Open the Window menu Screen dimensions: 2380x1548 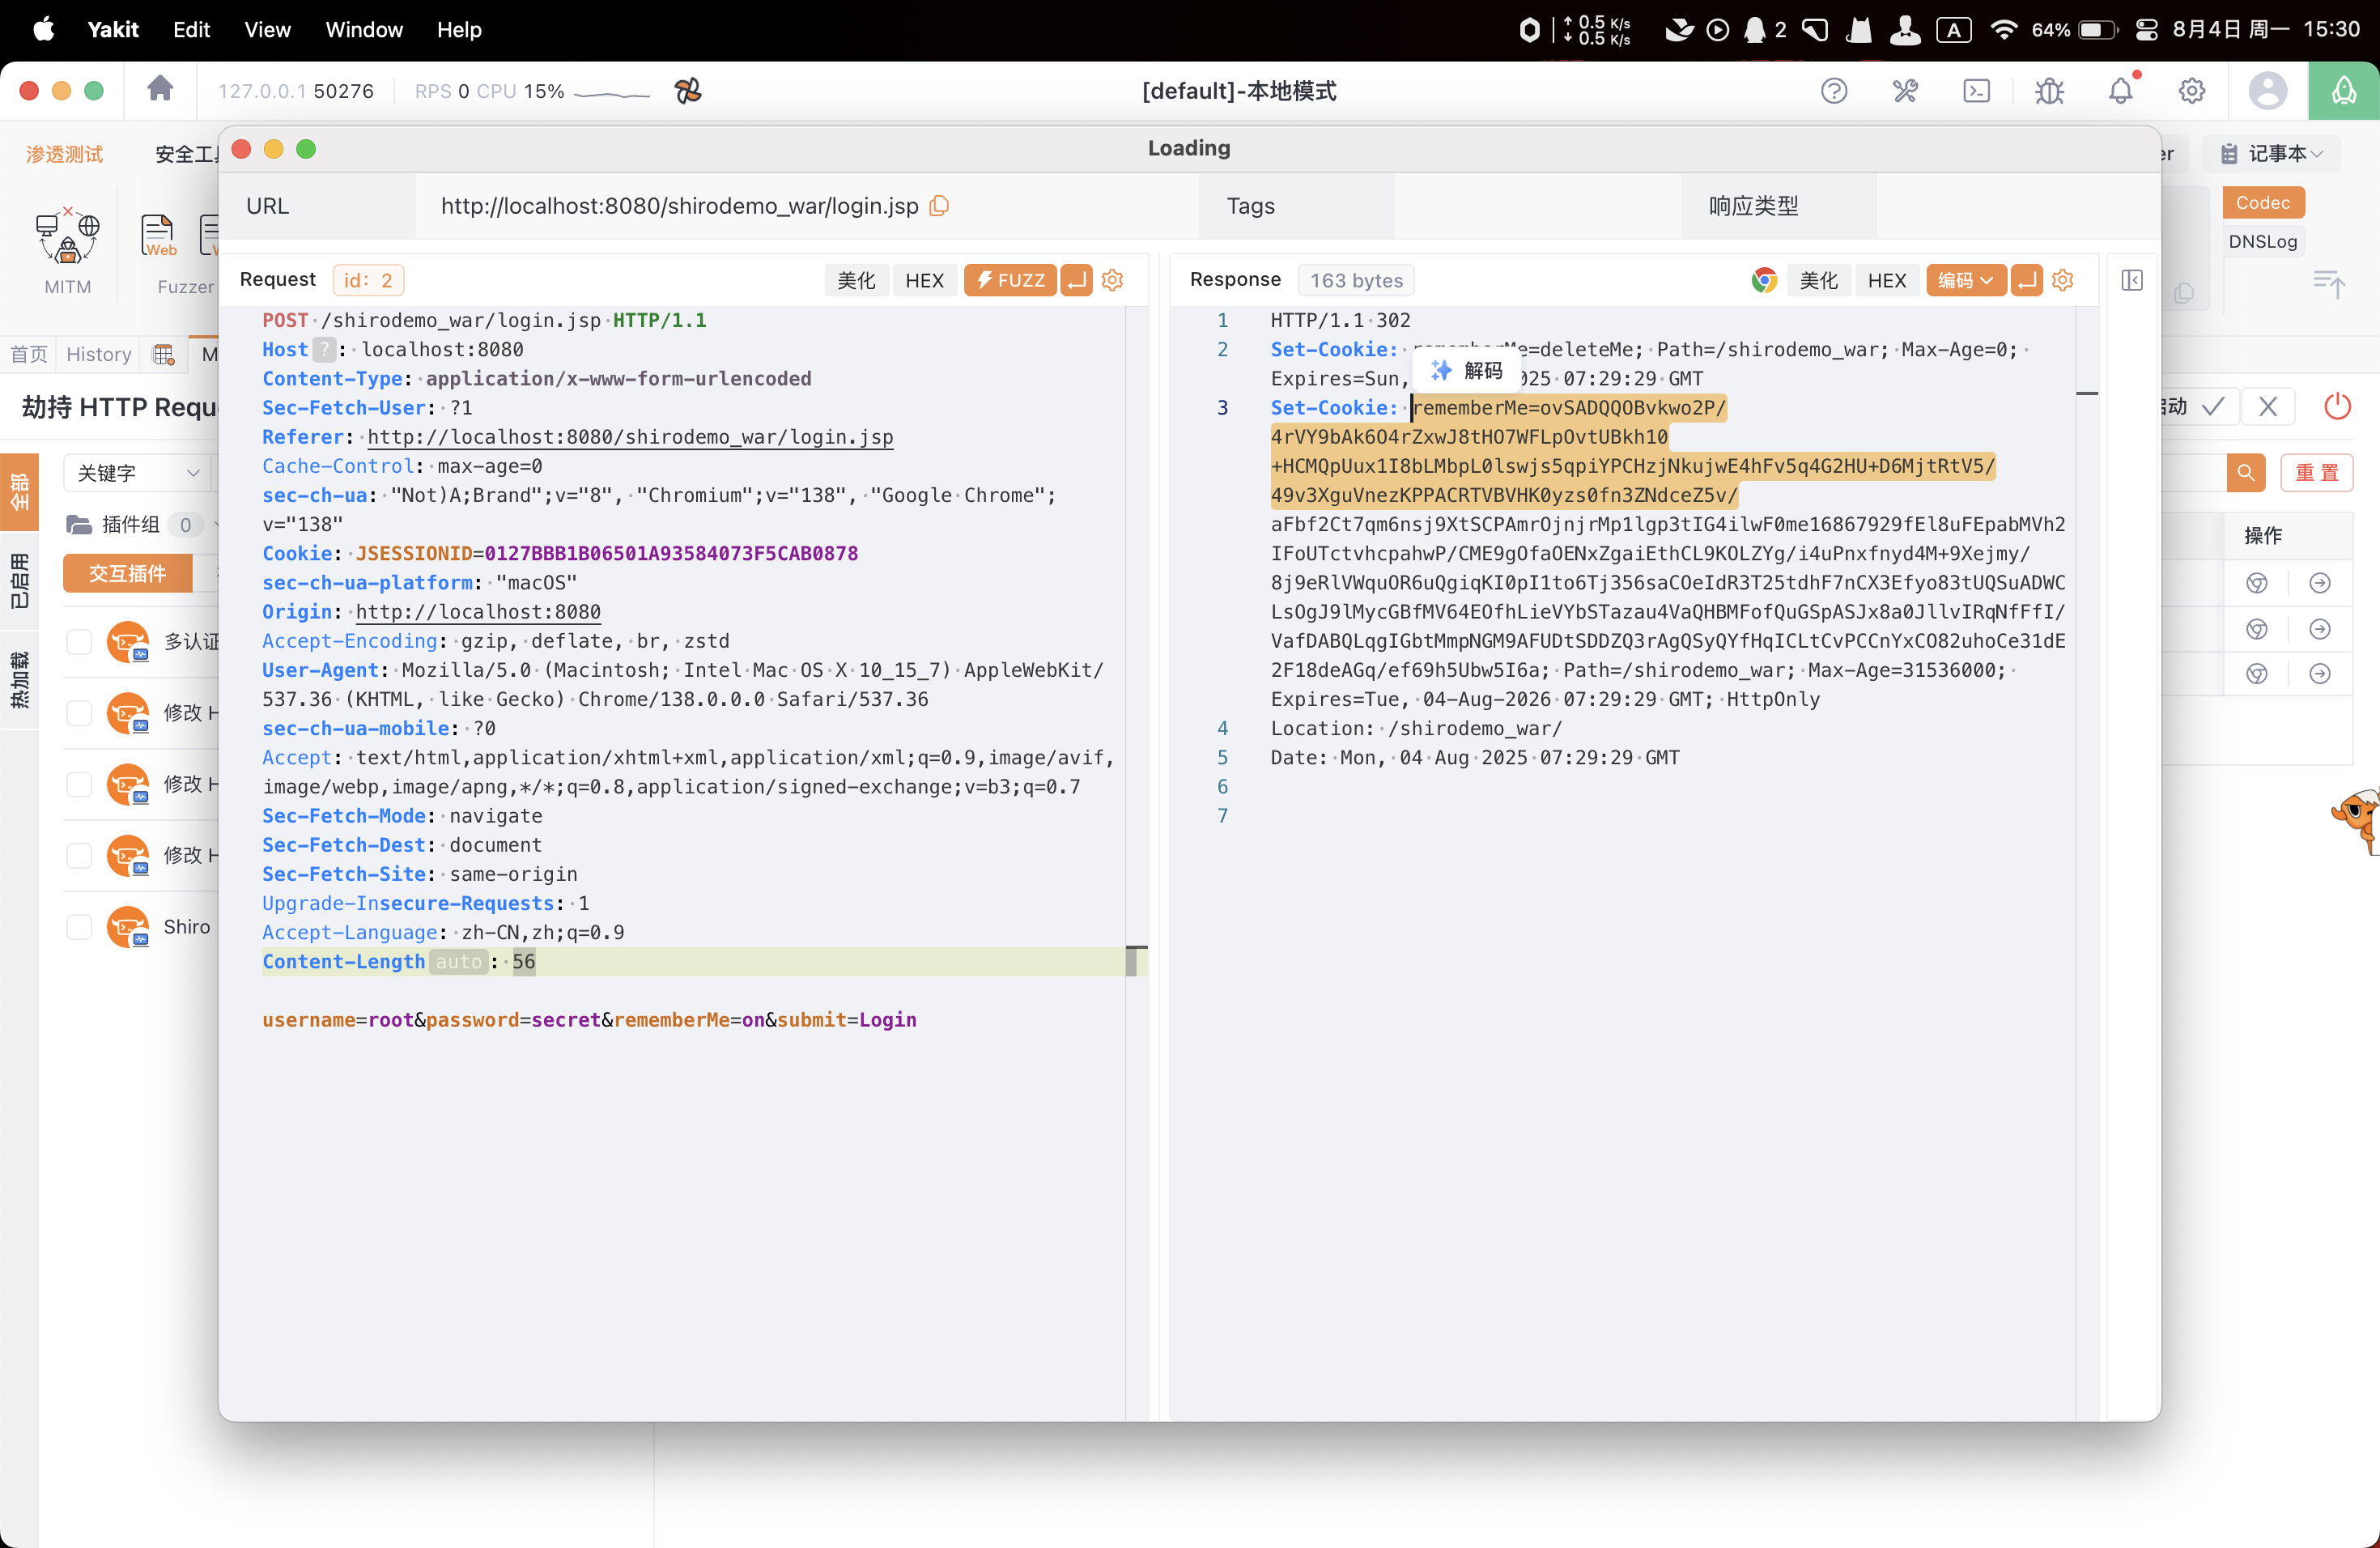363,30
